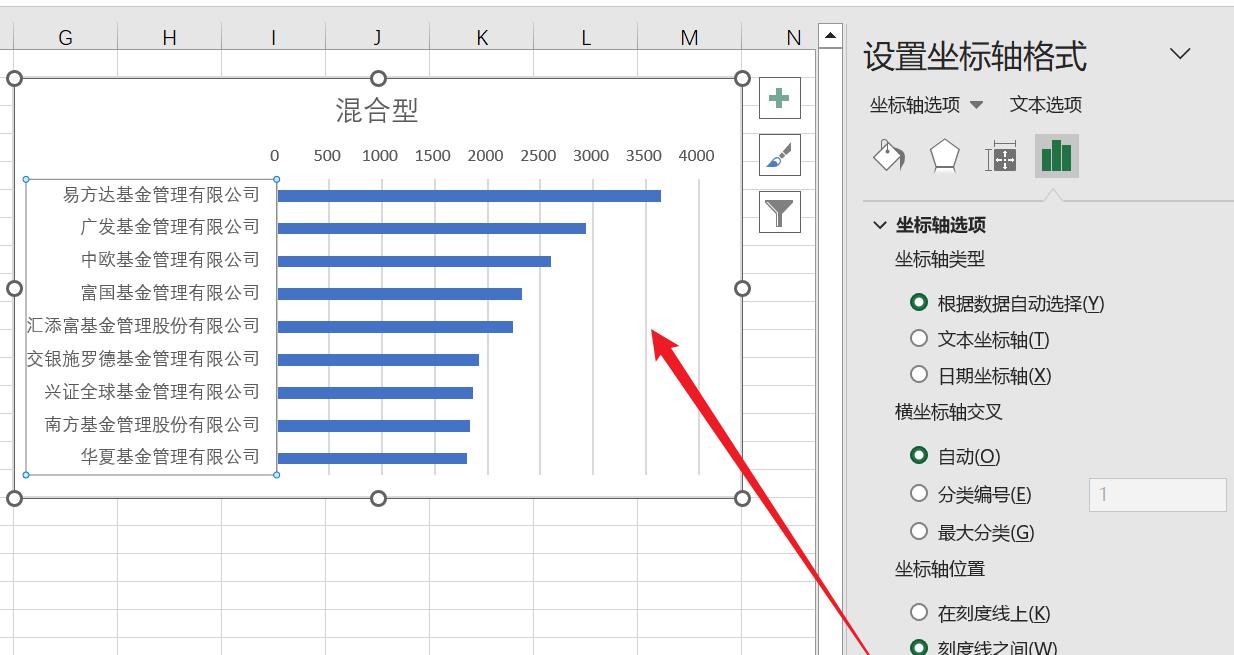Select the Size & Properties icon
The width and height of the screenshot is (1234, 655).
tap(1001, 157)
